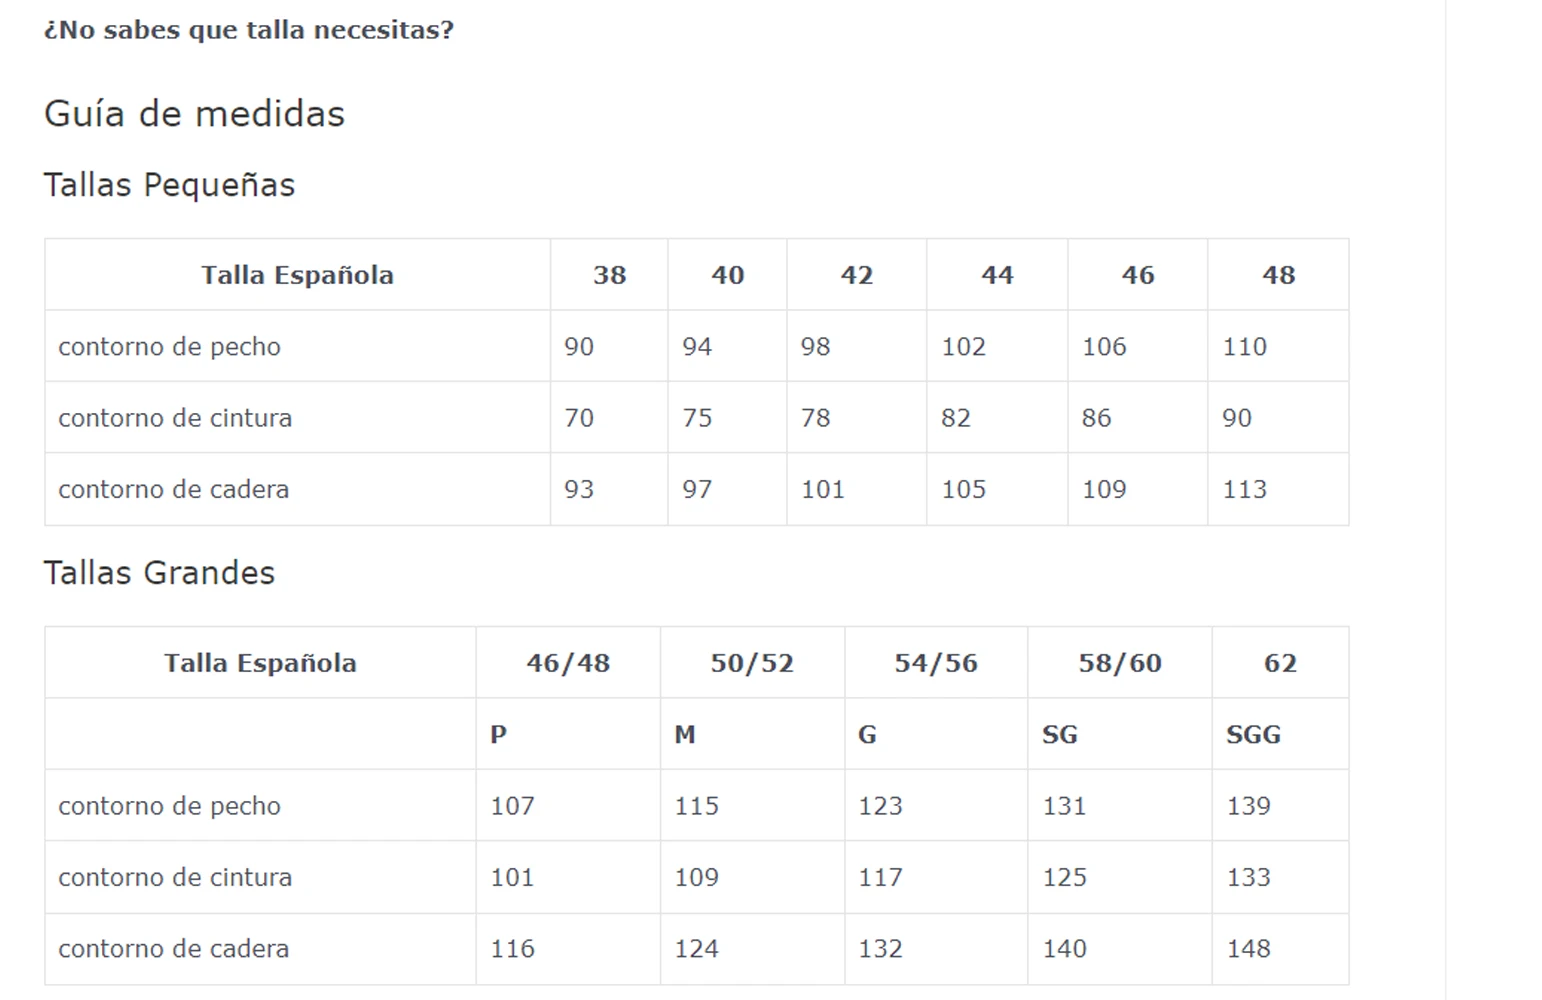Click 'Talla Española' header in large sizes table
This screenshot has width=1542, height=1000.
coord(260,663)
